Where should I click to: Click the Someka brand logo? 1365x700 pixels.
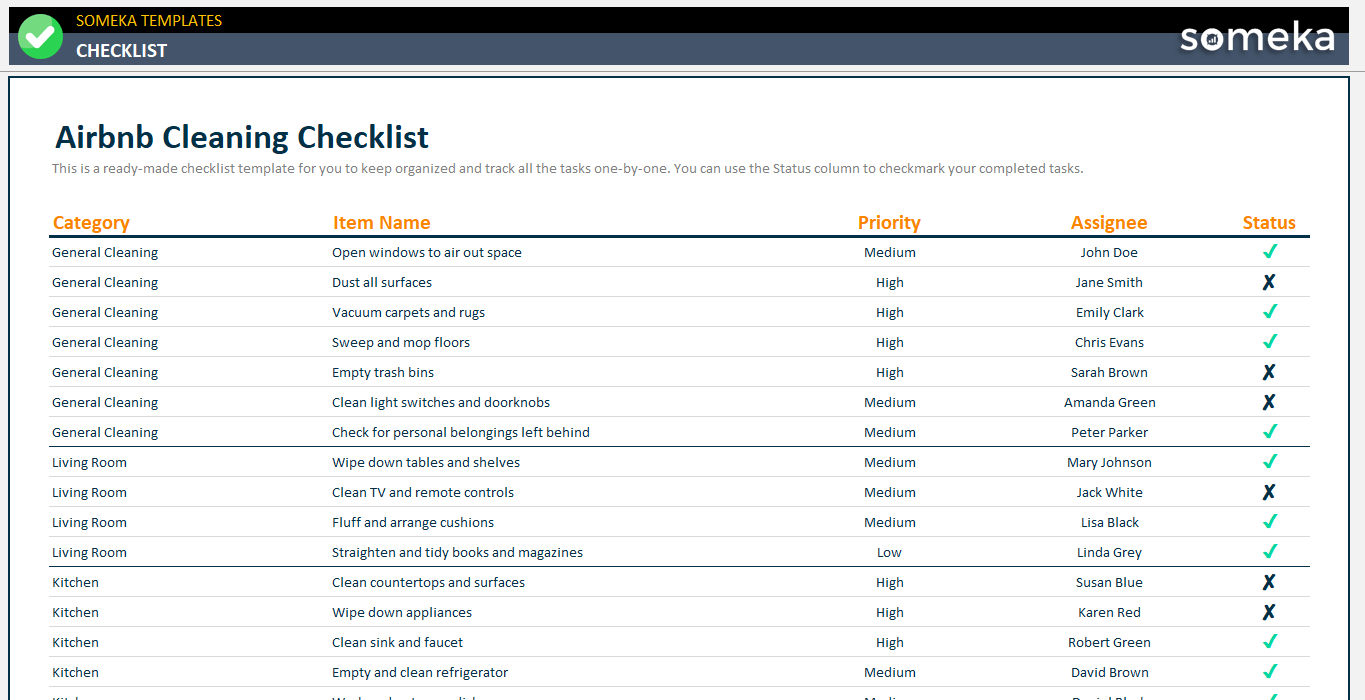coord(1257,38)
